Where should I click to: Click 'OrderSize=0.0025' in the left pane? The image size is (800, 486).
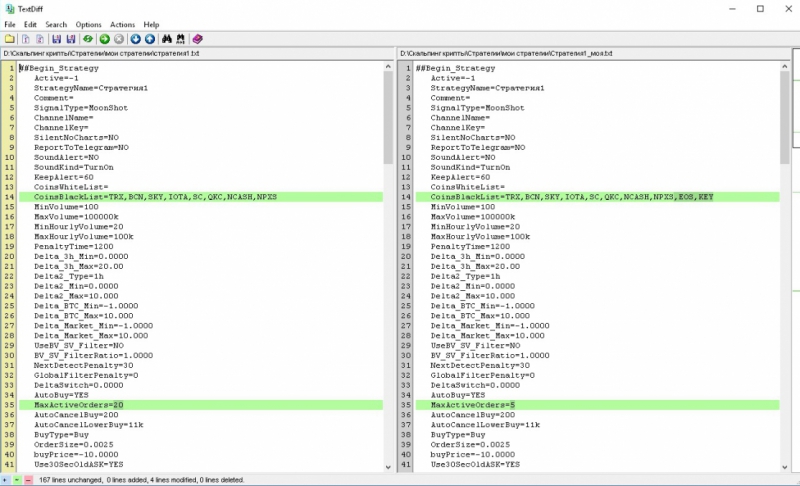73,445
